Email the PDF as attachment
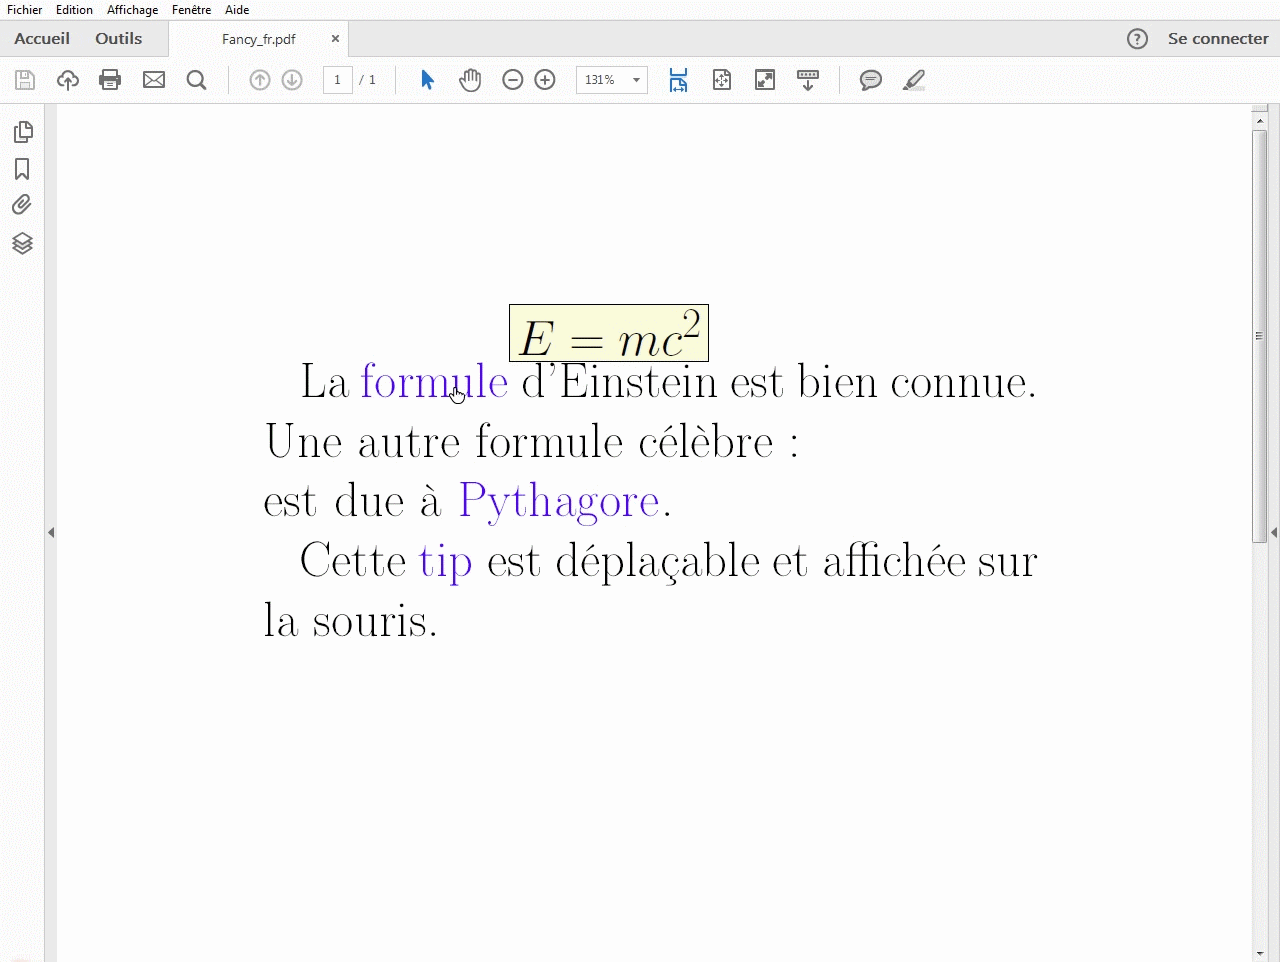Viewport: 1280px width, 962px height. pos(153,80)
